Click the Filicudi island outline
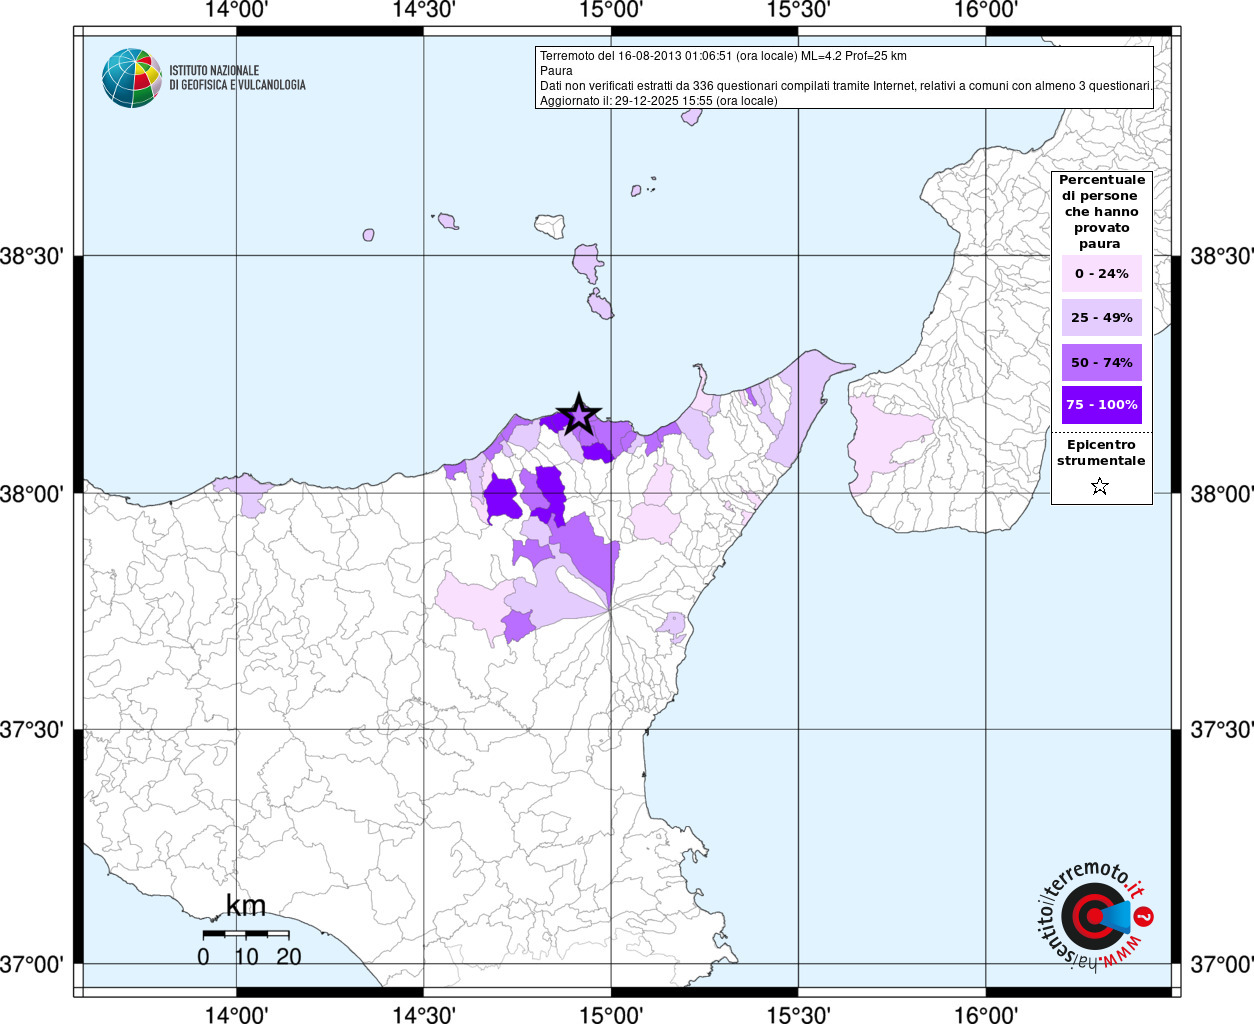The height and width of the screenshot is (1024, 1254). pyautogui.click(x=447, y=220)
